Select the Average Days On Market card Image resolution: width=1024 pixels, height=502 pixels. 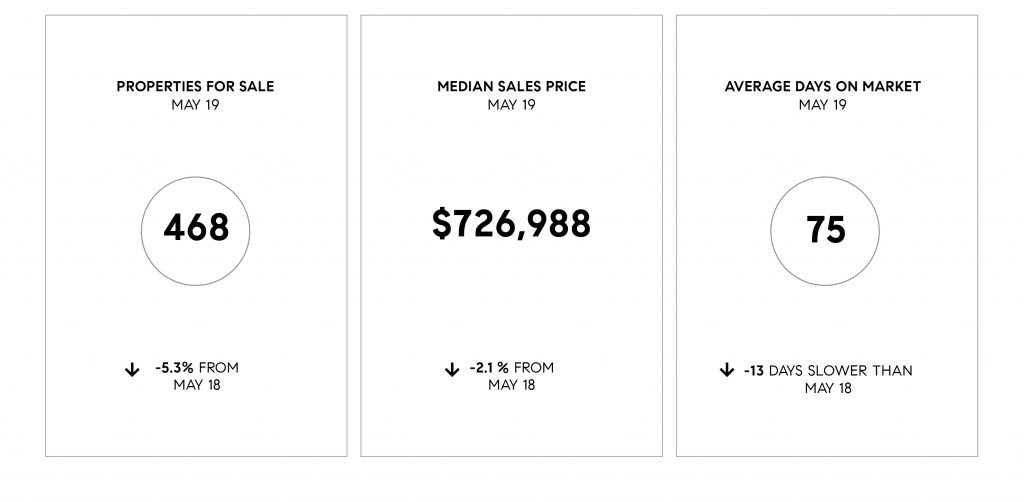point(827,236)
